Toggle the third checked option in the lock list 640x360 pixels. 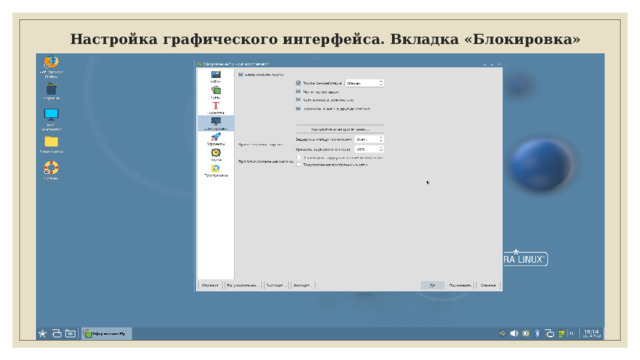[x=298, y=100]
